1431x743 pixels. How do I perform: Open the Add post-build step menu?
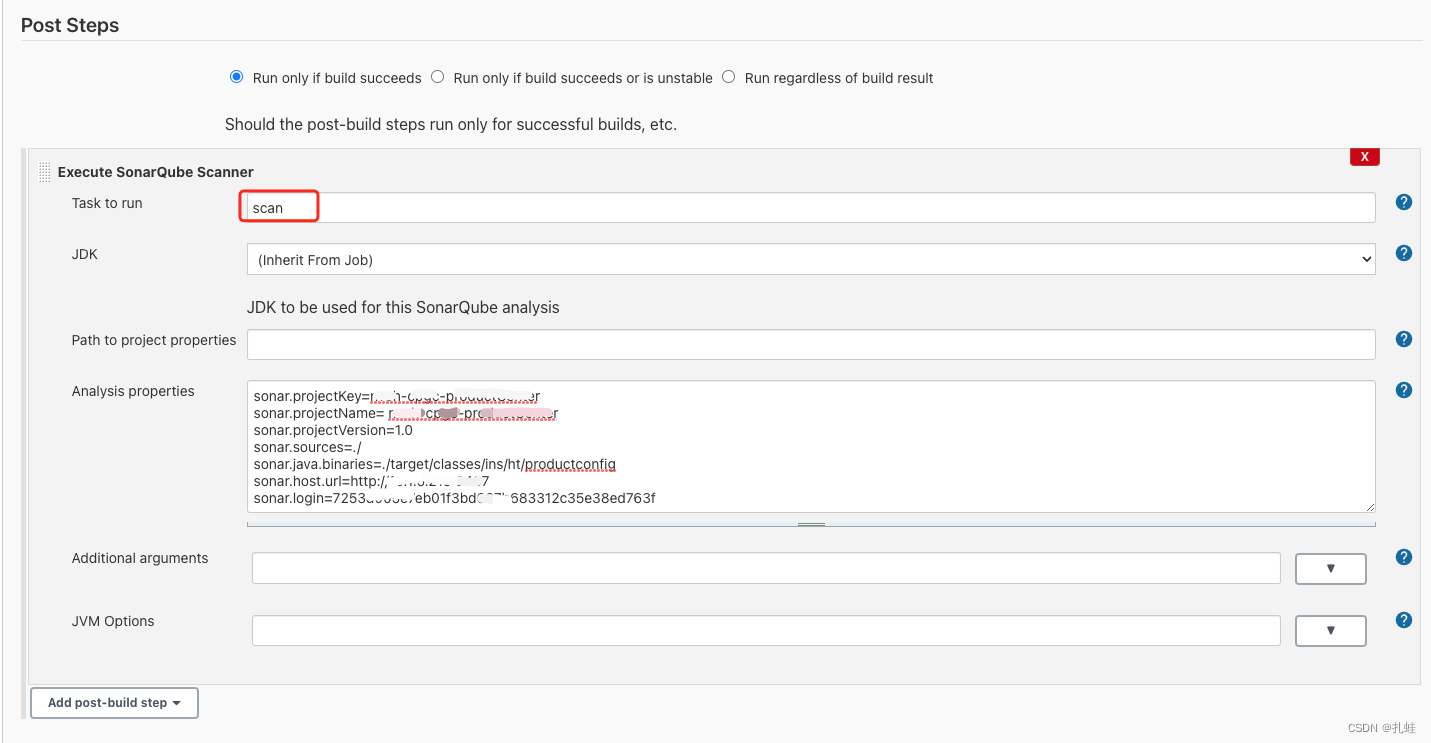coord(114,702)
